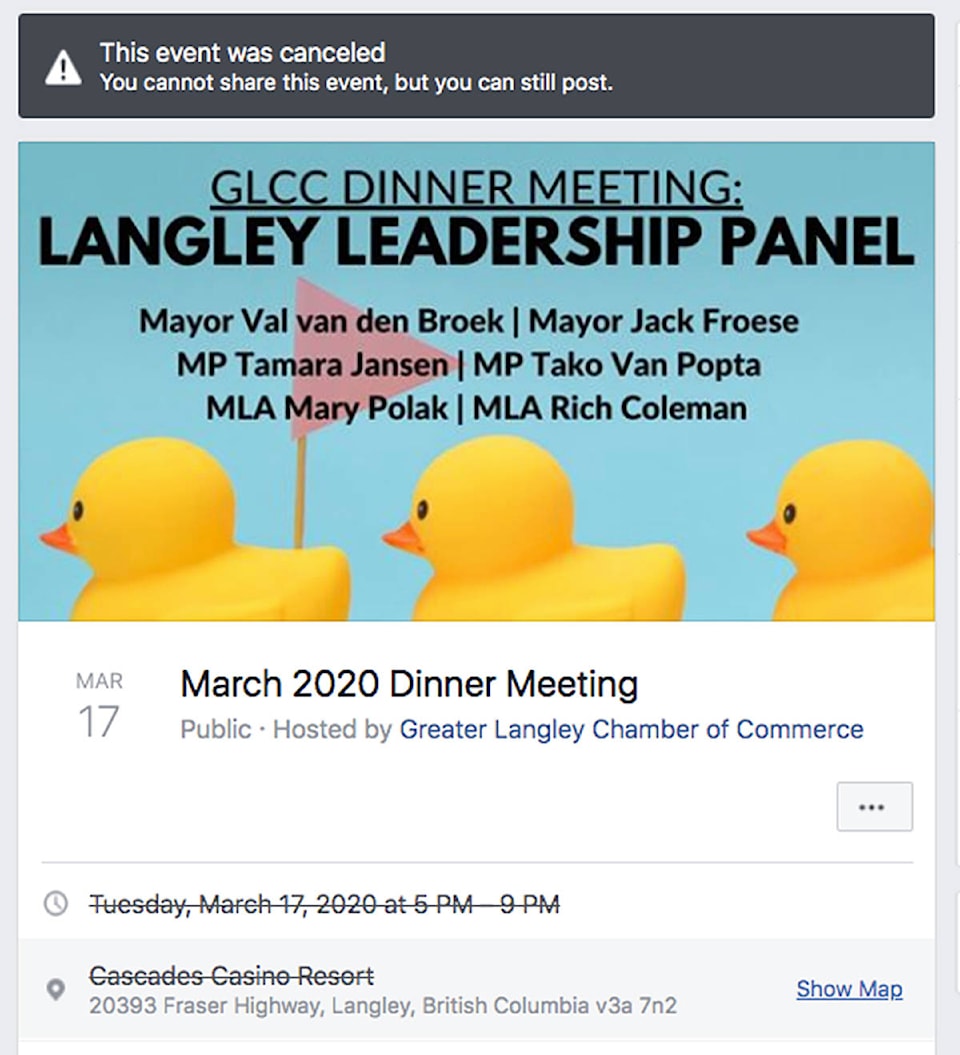Click the Public visibility label under the title
960x1055 pixels.
click(215, 729)
